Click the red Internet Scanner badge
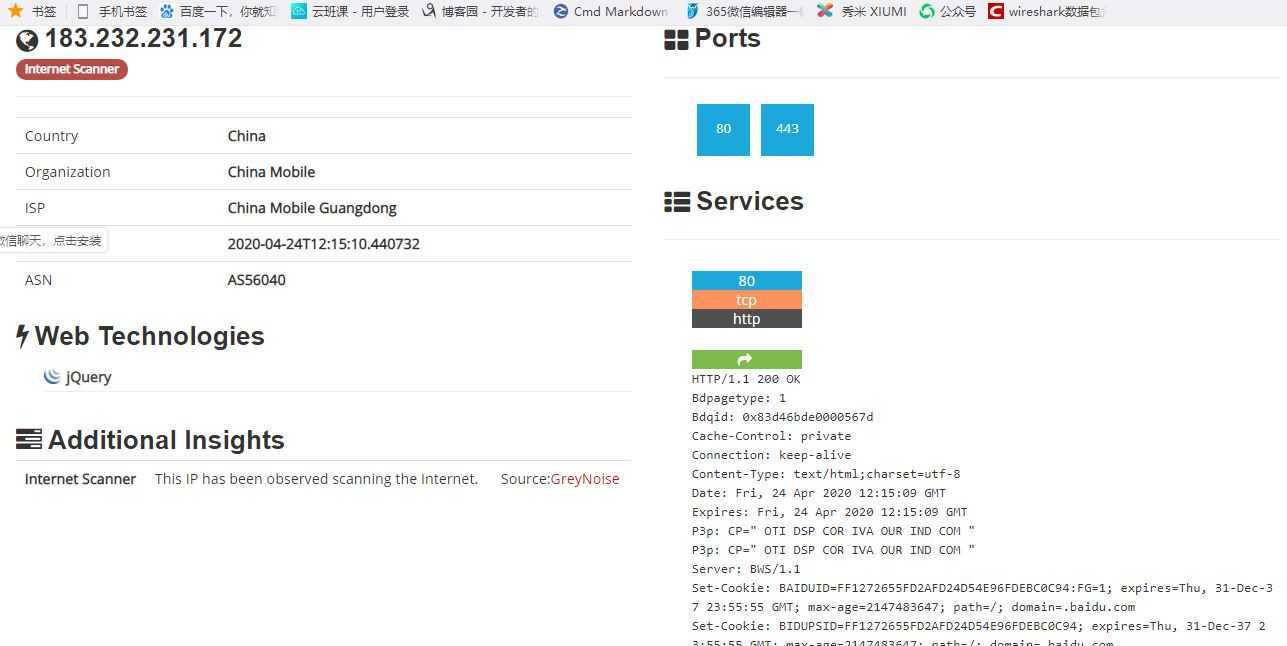The height and width of the screenshot is (646, 1287). 72,69
